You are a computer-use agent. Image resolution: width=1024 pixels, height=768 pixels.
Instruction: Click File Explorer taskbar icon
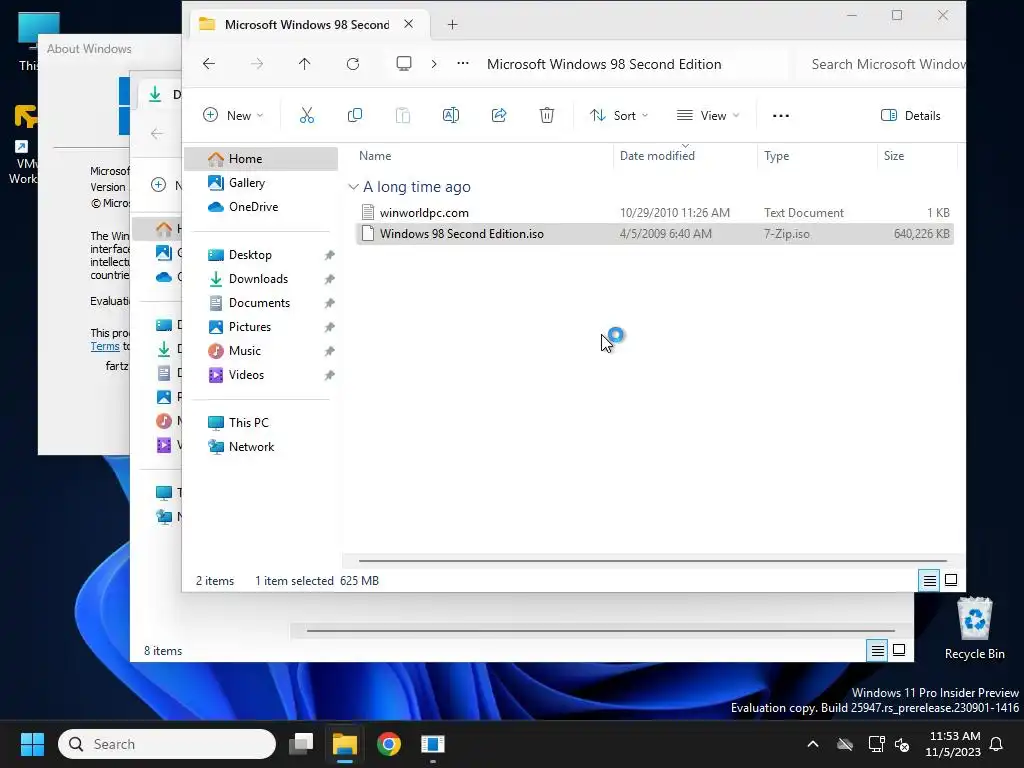pyautogui.click(x=345, y=744)
